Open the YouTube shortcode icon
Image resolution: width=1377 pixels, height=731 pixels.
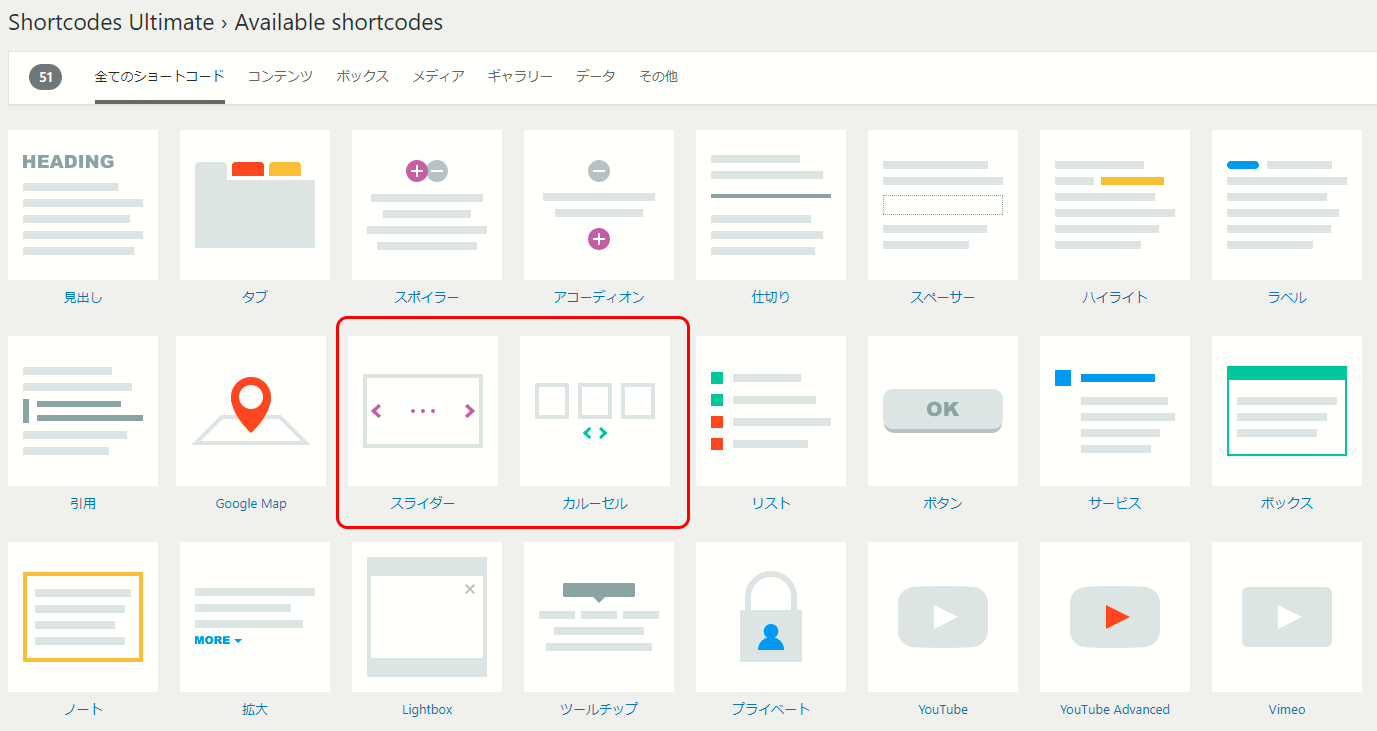(x=943, y=617)
